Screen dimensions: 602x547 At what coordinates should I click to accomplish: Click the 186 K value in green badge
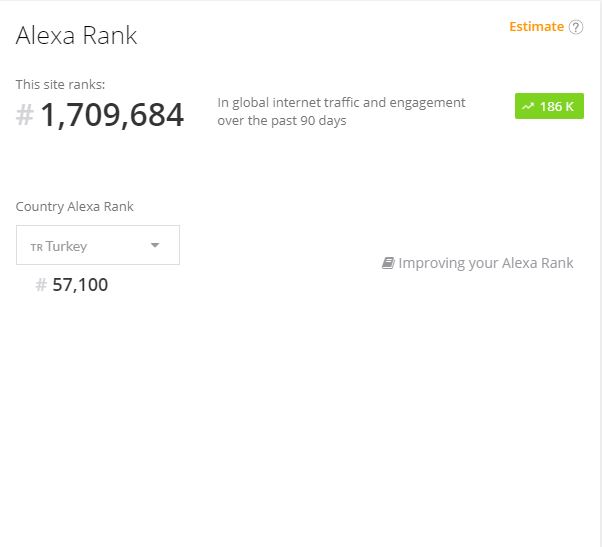[x=557, y=107]
